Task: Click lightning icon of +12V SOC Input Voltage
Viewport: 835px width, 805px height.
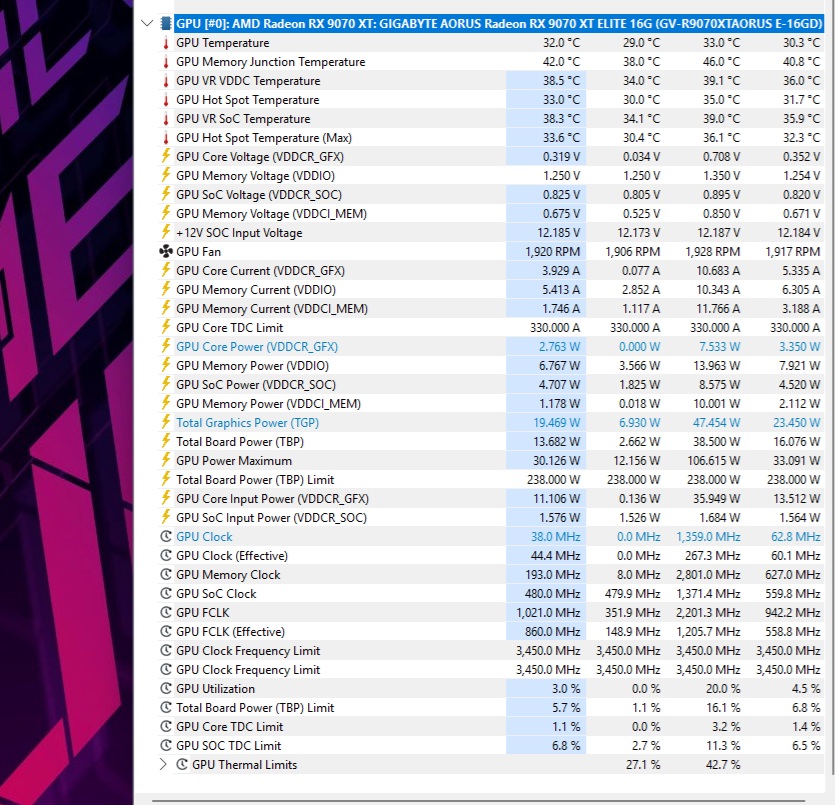Action: point(166,232)
